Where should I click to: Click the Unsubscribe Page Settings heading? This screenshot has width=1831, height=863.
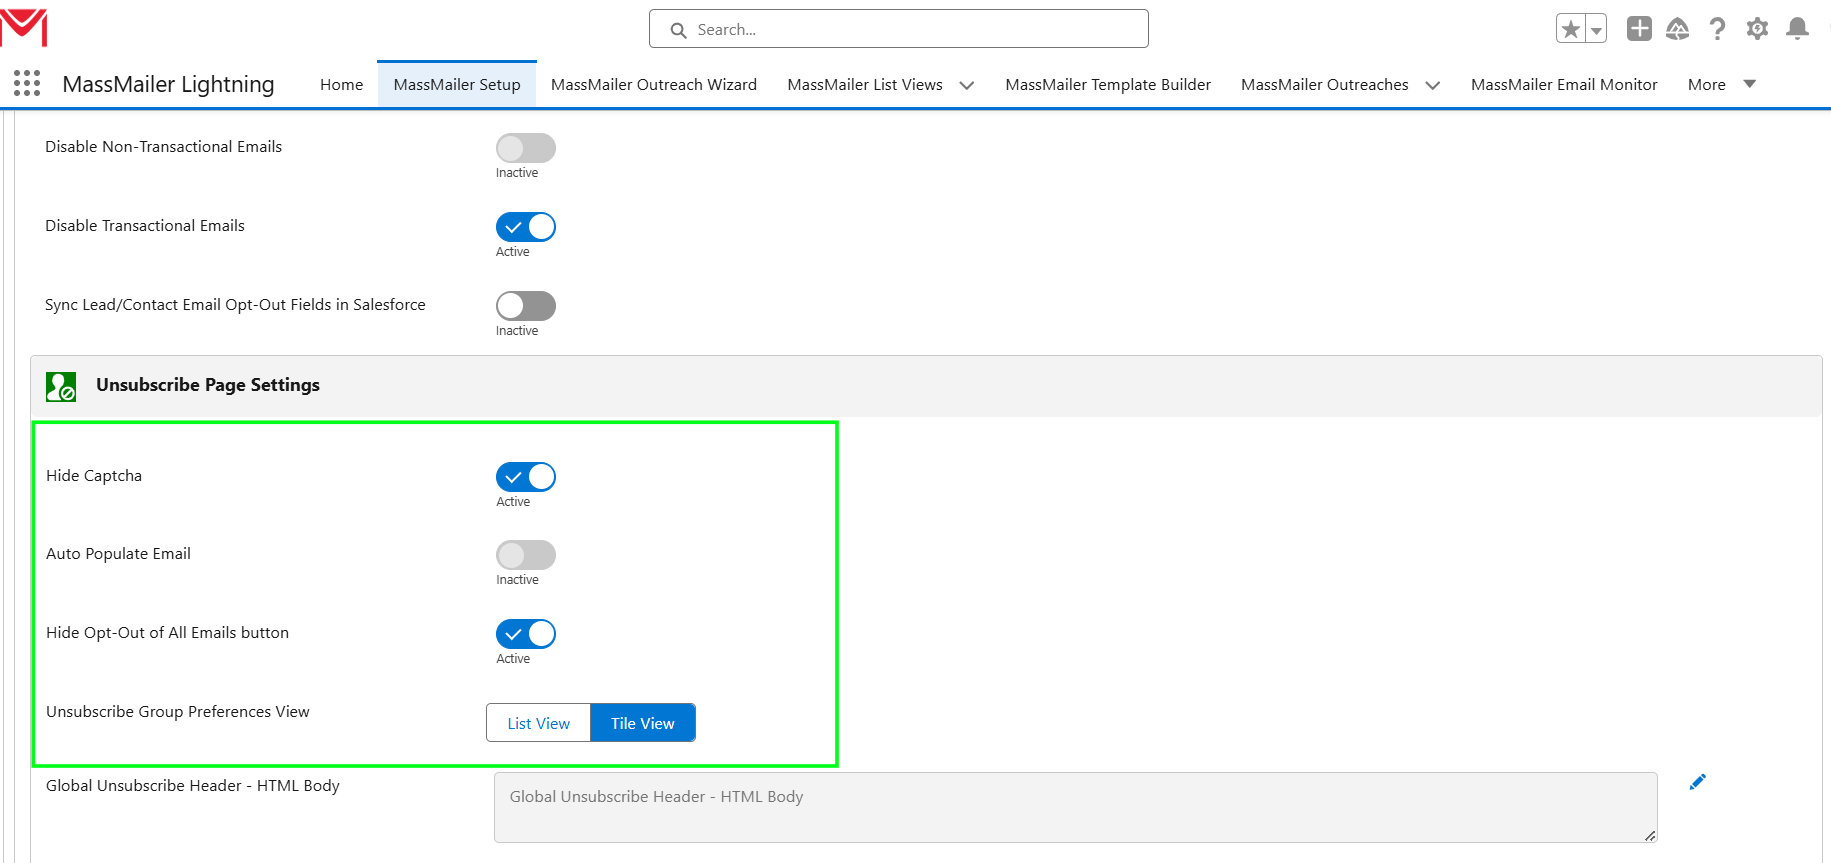coord(208,385)
